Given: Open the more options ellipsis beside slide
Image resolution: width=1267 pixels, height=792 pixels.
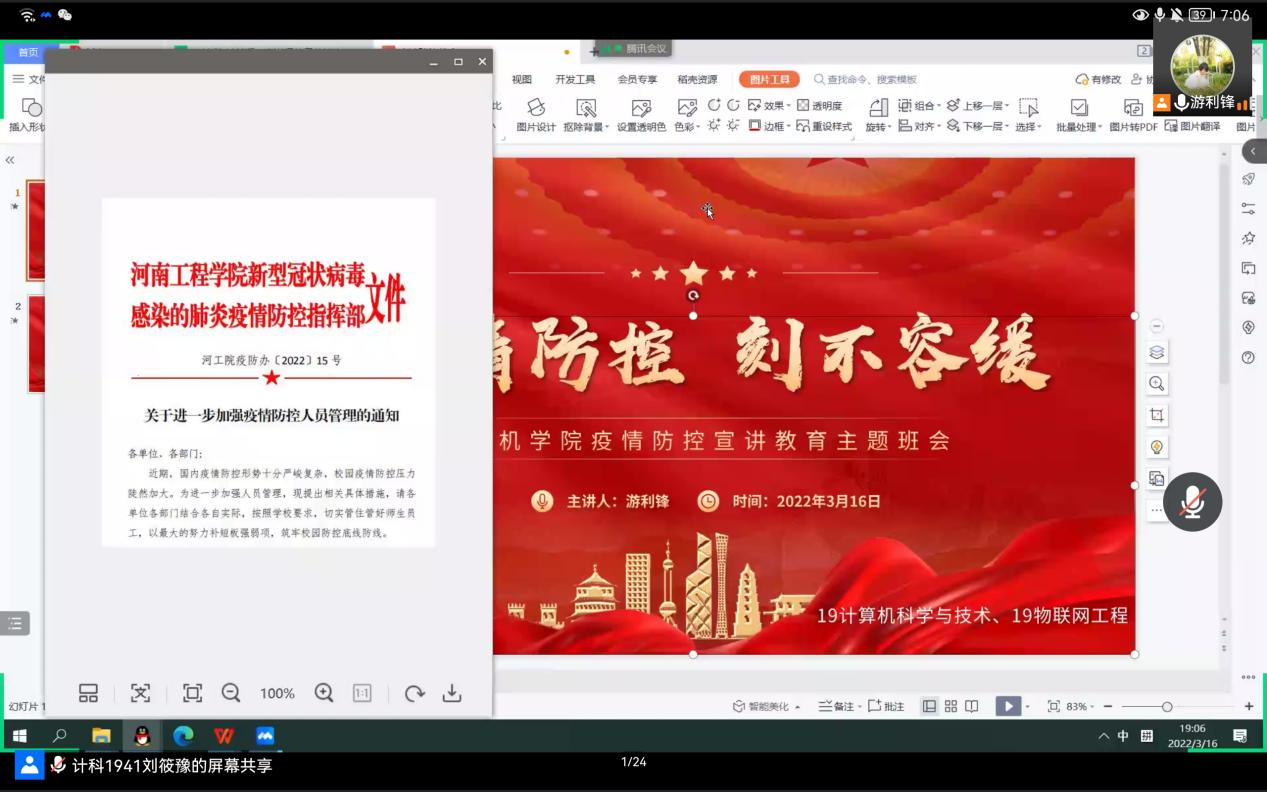Looking at the screenshot, I should pos(1157,510).
